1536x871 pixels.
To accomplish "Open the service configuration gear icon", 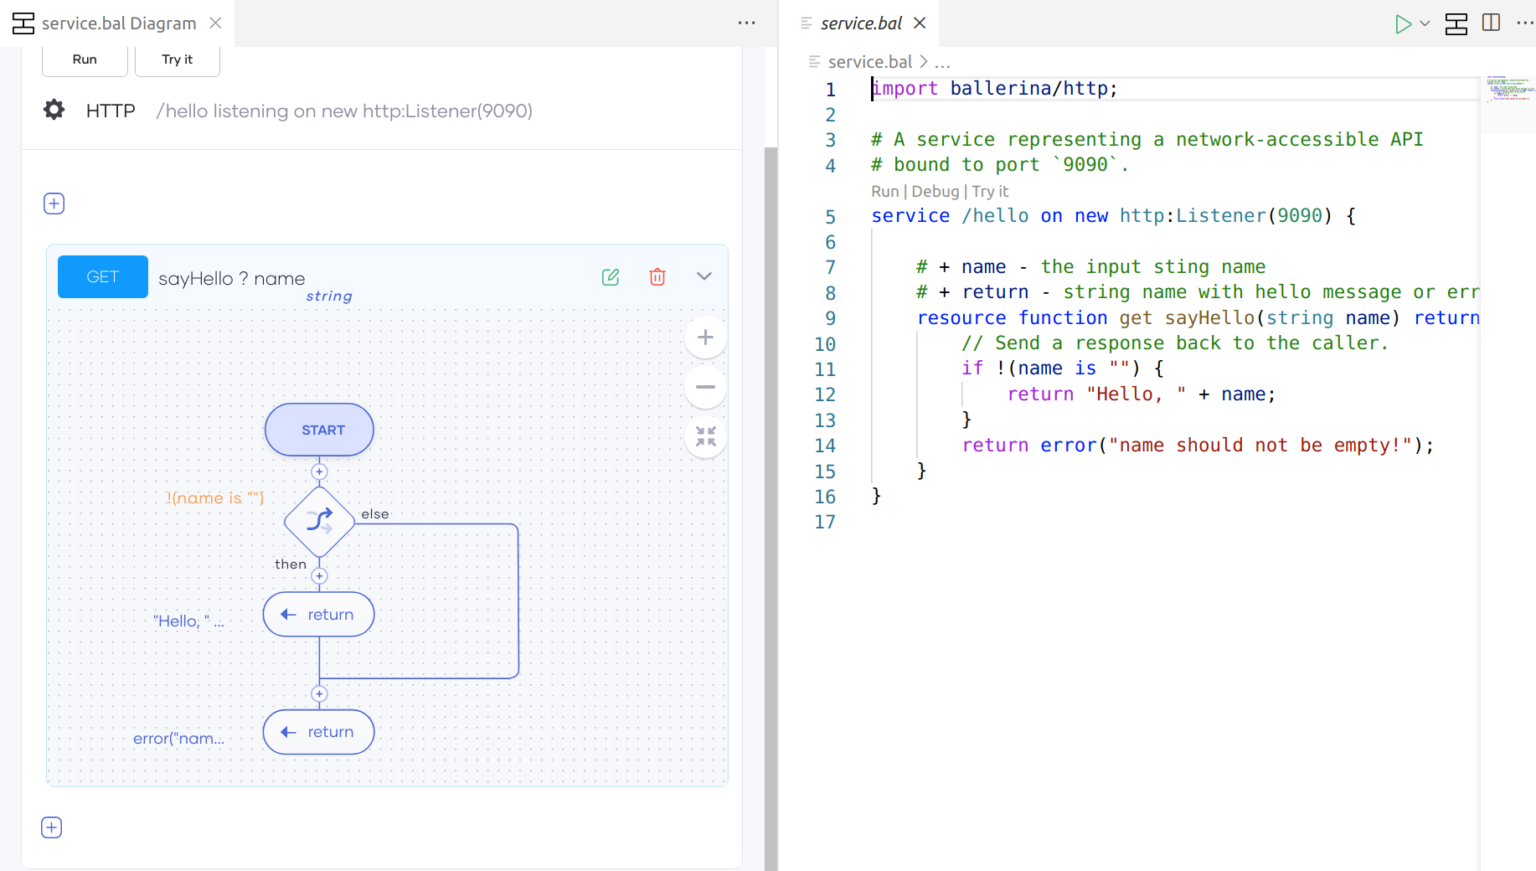I will [53, 110].
